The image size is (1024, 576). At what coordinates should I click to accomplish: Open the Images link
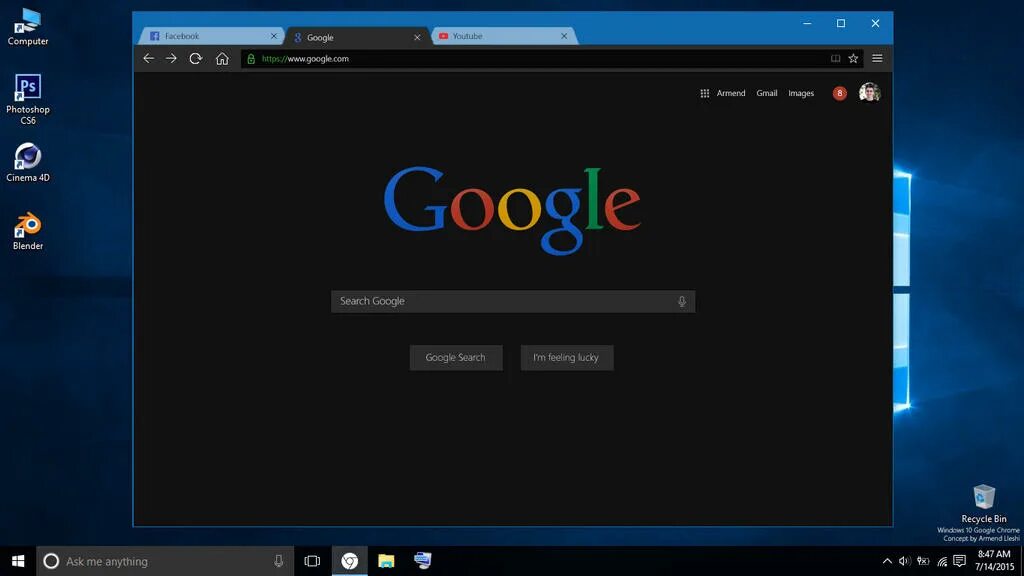pos(801,93)
